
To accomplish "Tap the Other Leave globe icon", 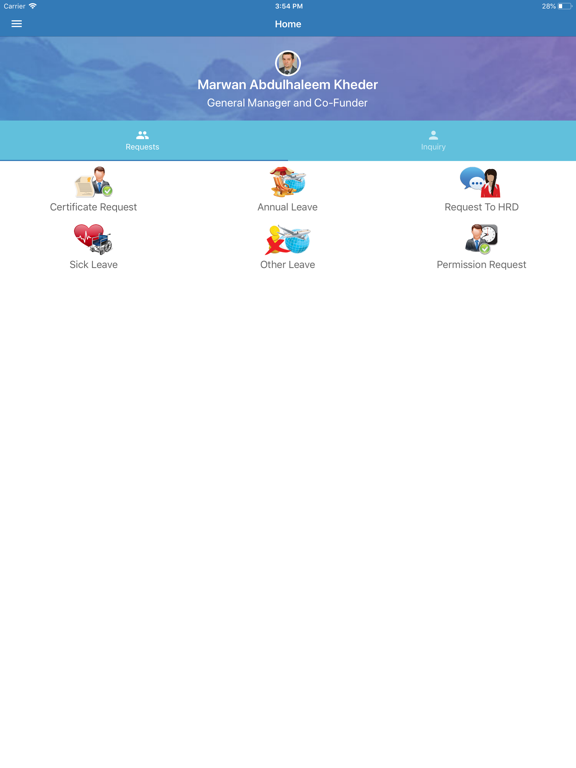I will 288,240.
